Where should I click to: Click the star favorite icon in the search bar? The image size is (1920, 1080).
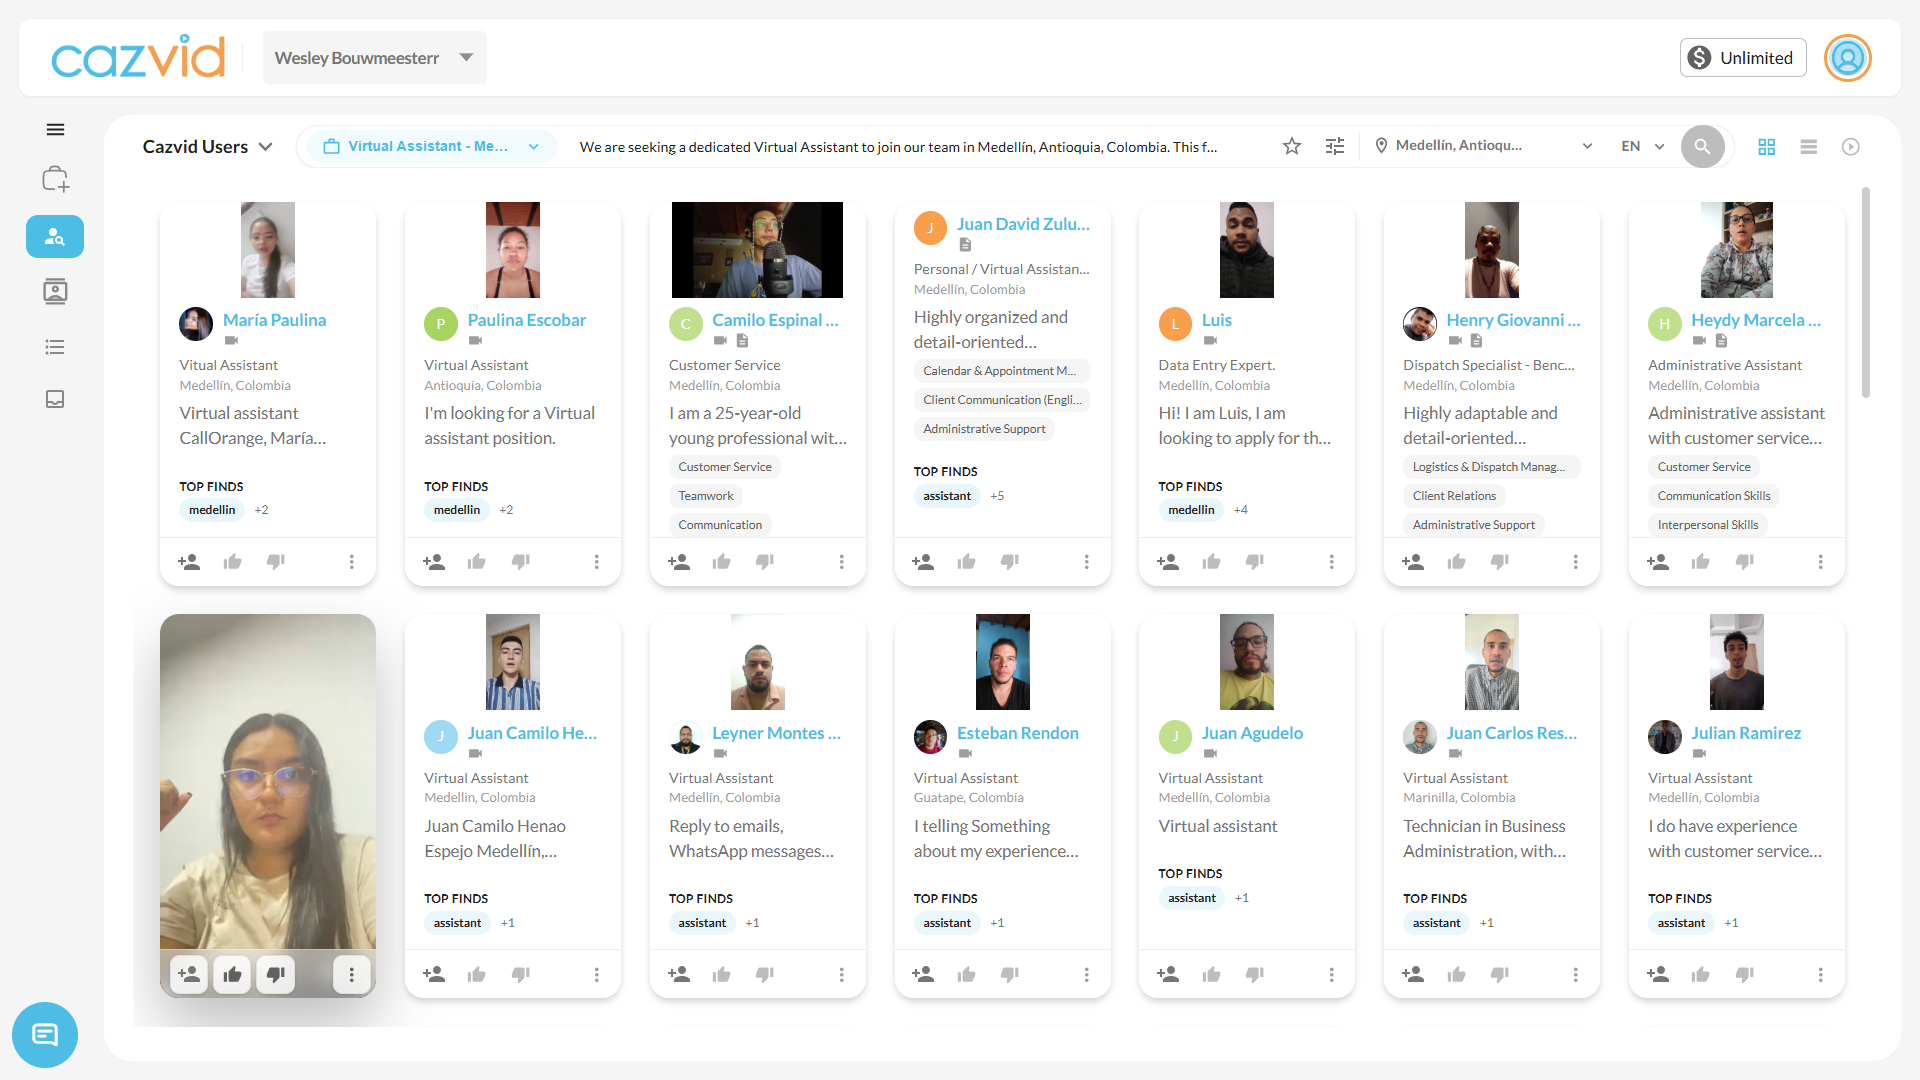tap(1292, 147)
